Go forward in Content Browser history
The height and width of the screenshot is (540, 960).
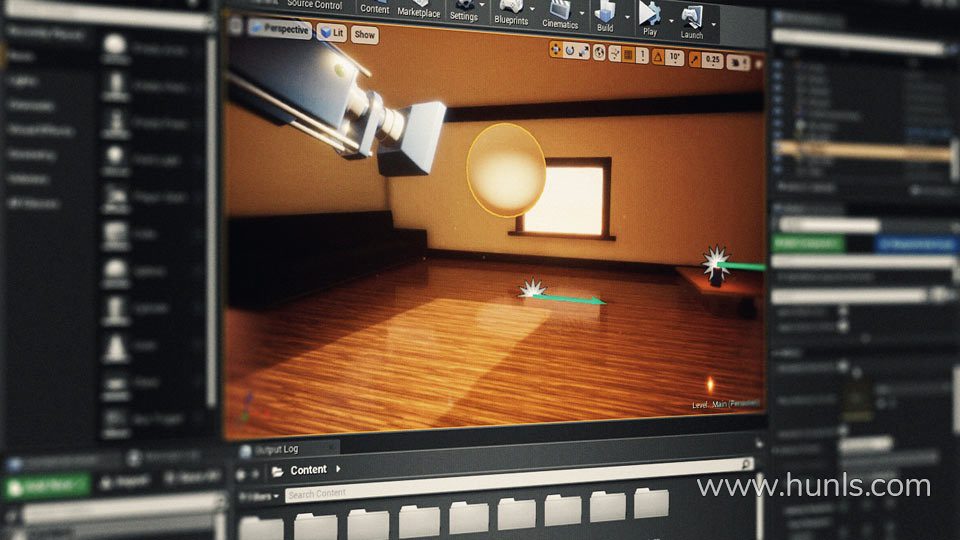click(256, 474)
